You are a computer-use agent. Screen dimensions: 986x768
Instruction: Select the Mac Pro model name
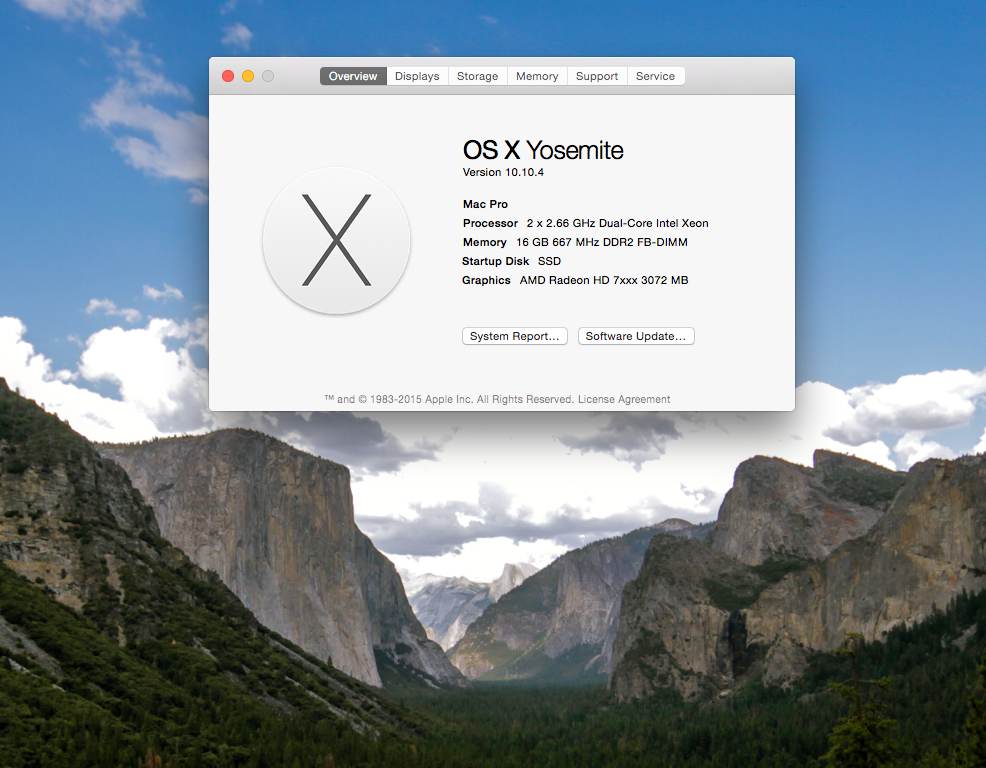click(485, 204)
